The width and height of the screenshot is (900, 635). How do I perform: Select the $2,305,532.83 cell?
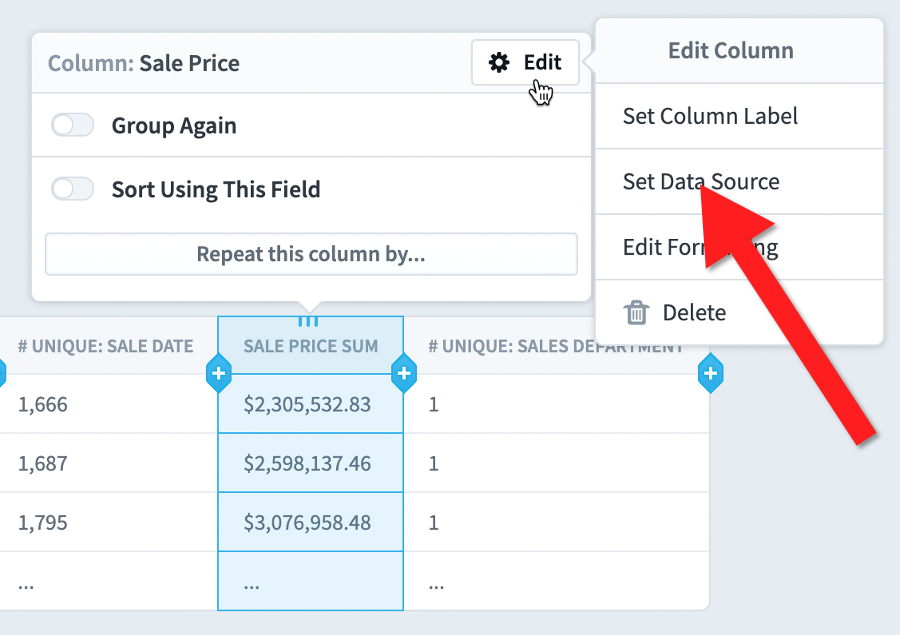[307, 405]
